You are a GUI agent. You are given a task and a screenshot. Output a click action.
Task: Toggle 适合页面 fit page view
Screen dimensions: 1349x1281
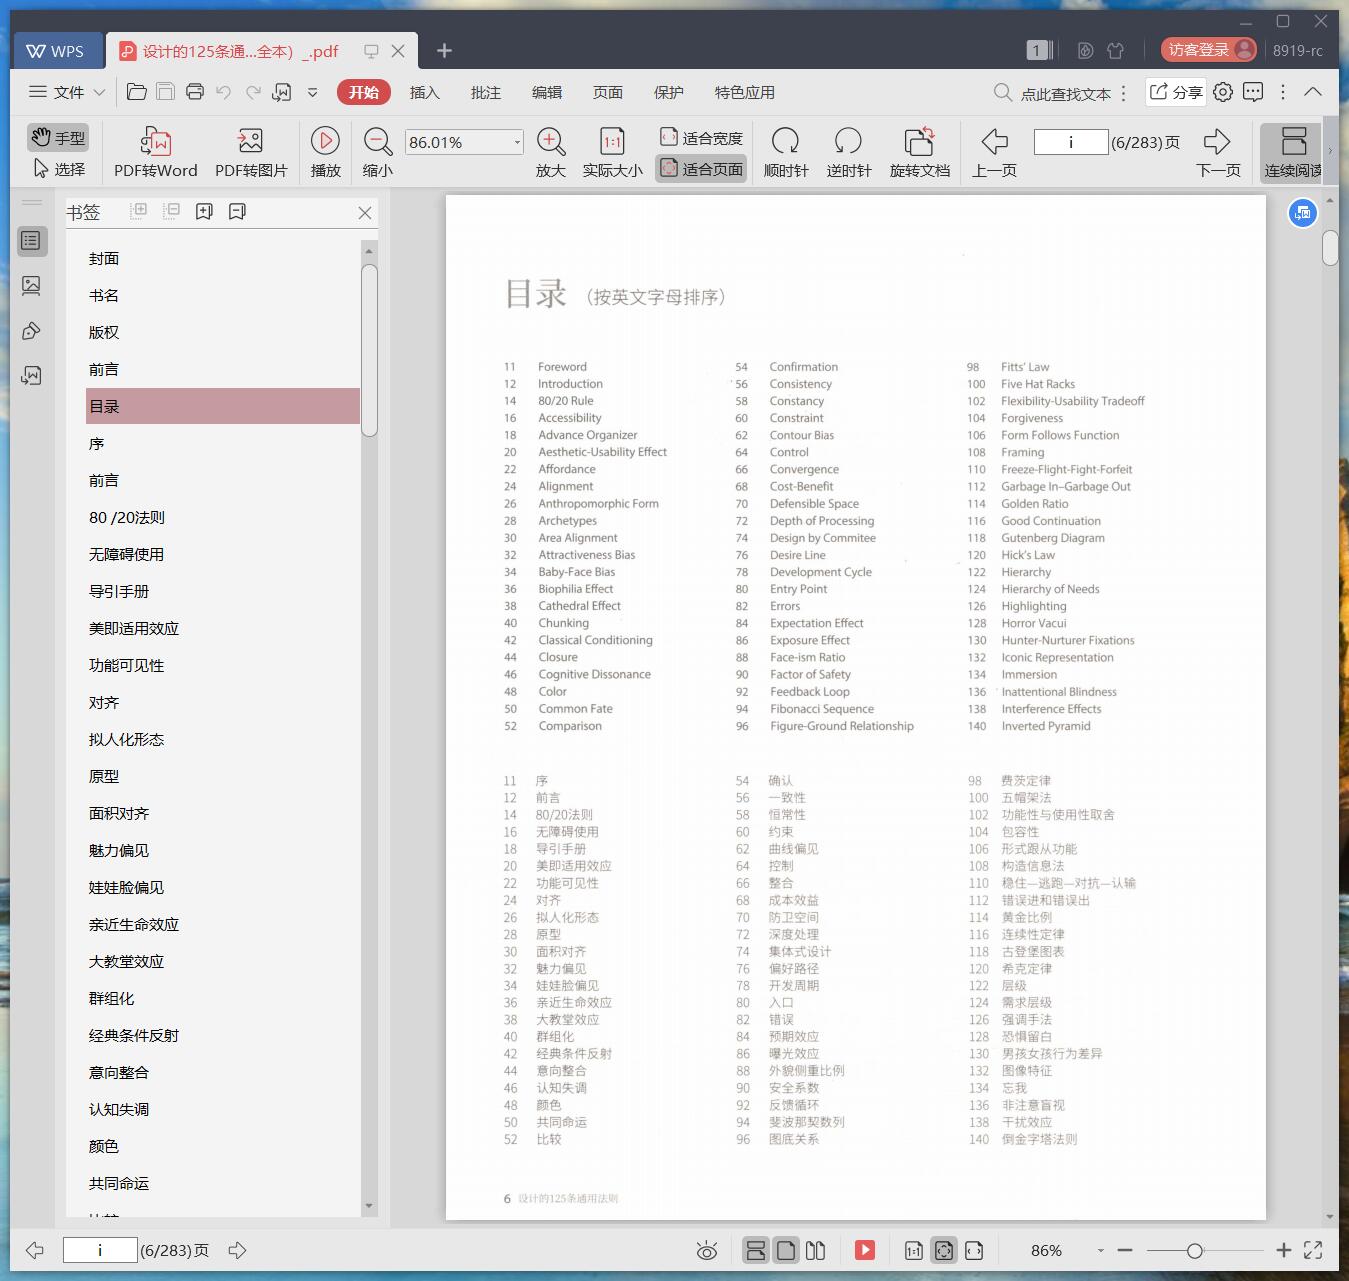click(701, 169)
